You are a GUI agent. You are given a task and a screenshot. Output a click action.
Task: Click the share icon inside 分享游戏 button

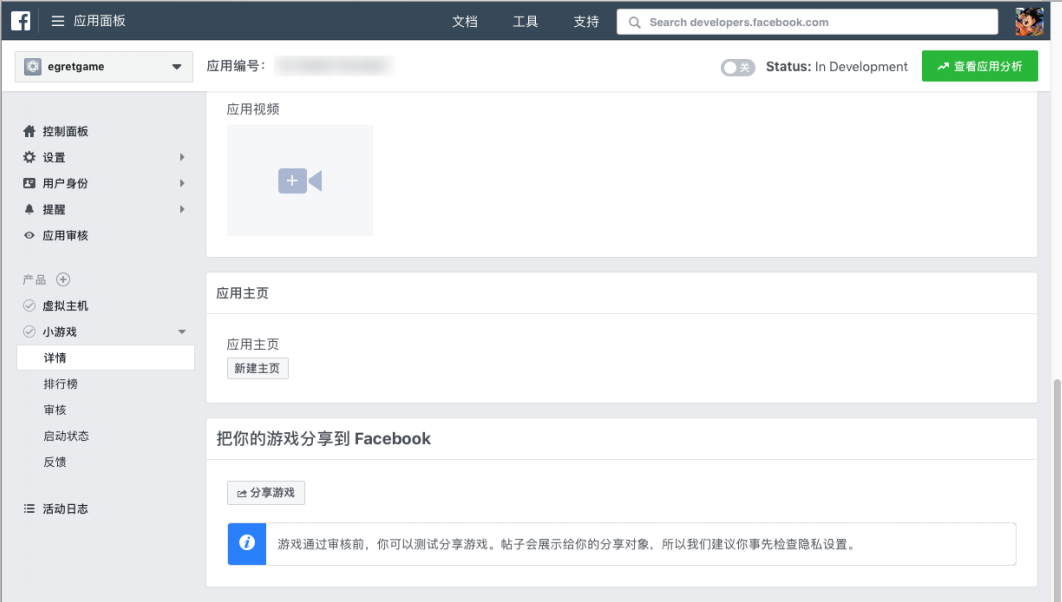[240, 492]
